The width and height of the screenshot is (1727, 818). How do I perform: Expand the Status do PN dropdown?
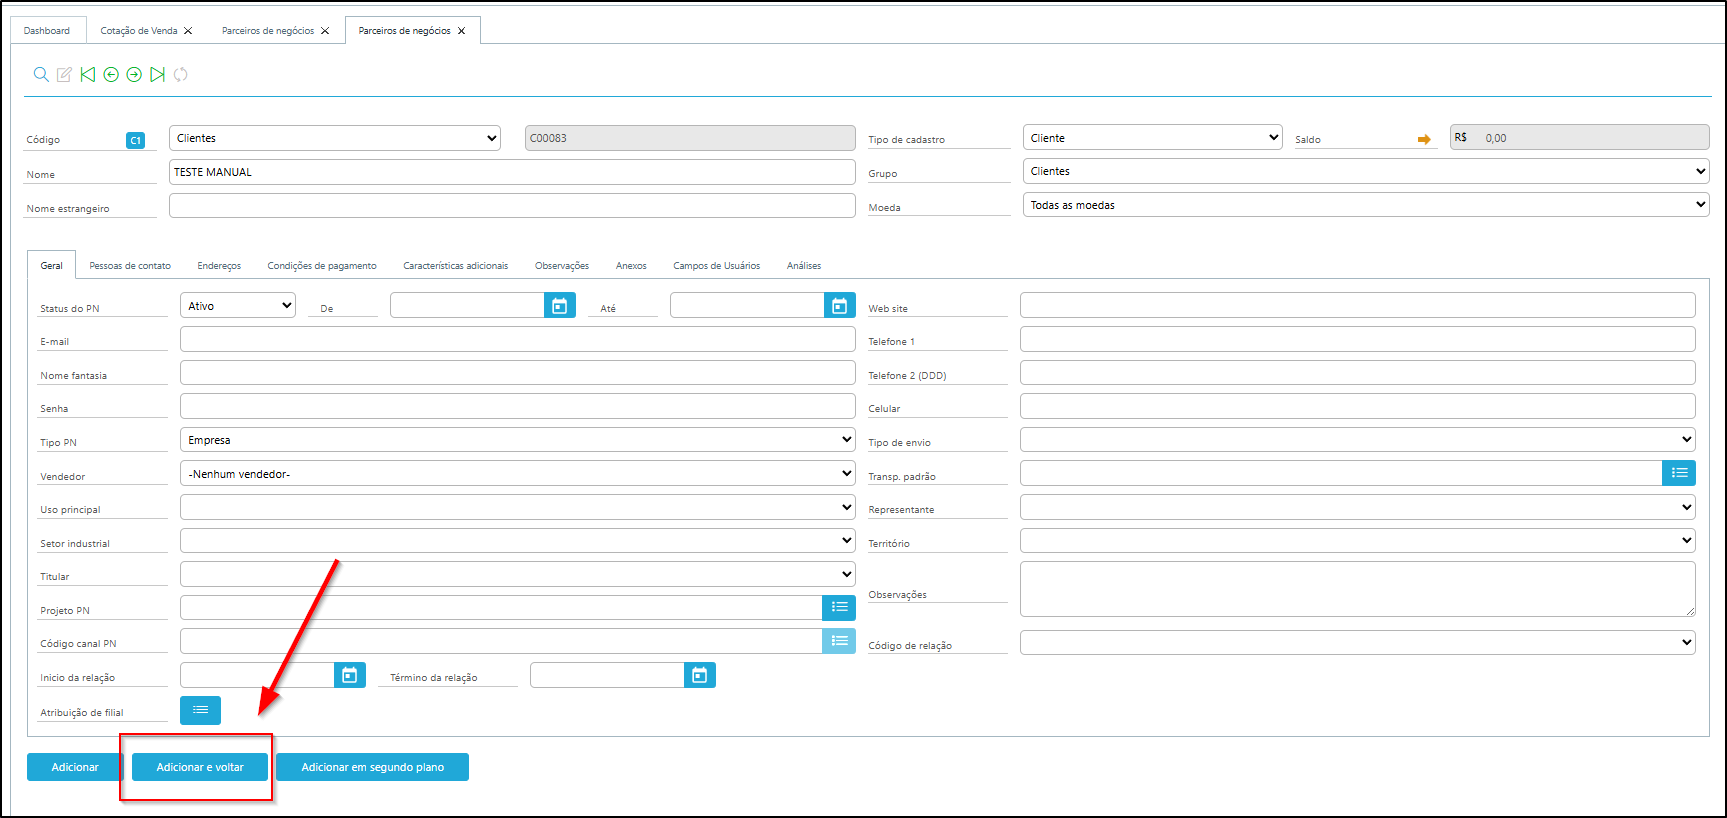pos(238,306)
